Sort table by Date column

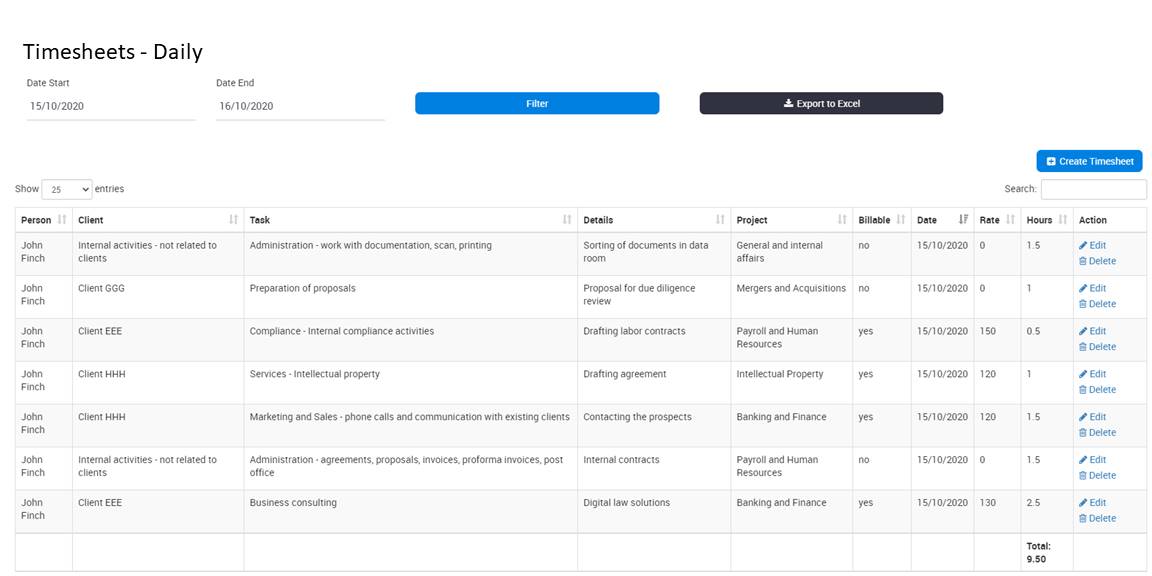pyautogui.click(x=943, y=220)
